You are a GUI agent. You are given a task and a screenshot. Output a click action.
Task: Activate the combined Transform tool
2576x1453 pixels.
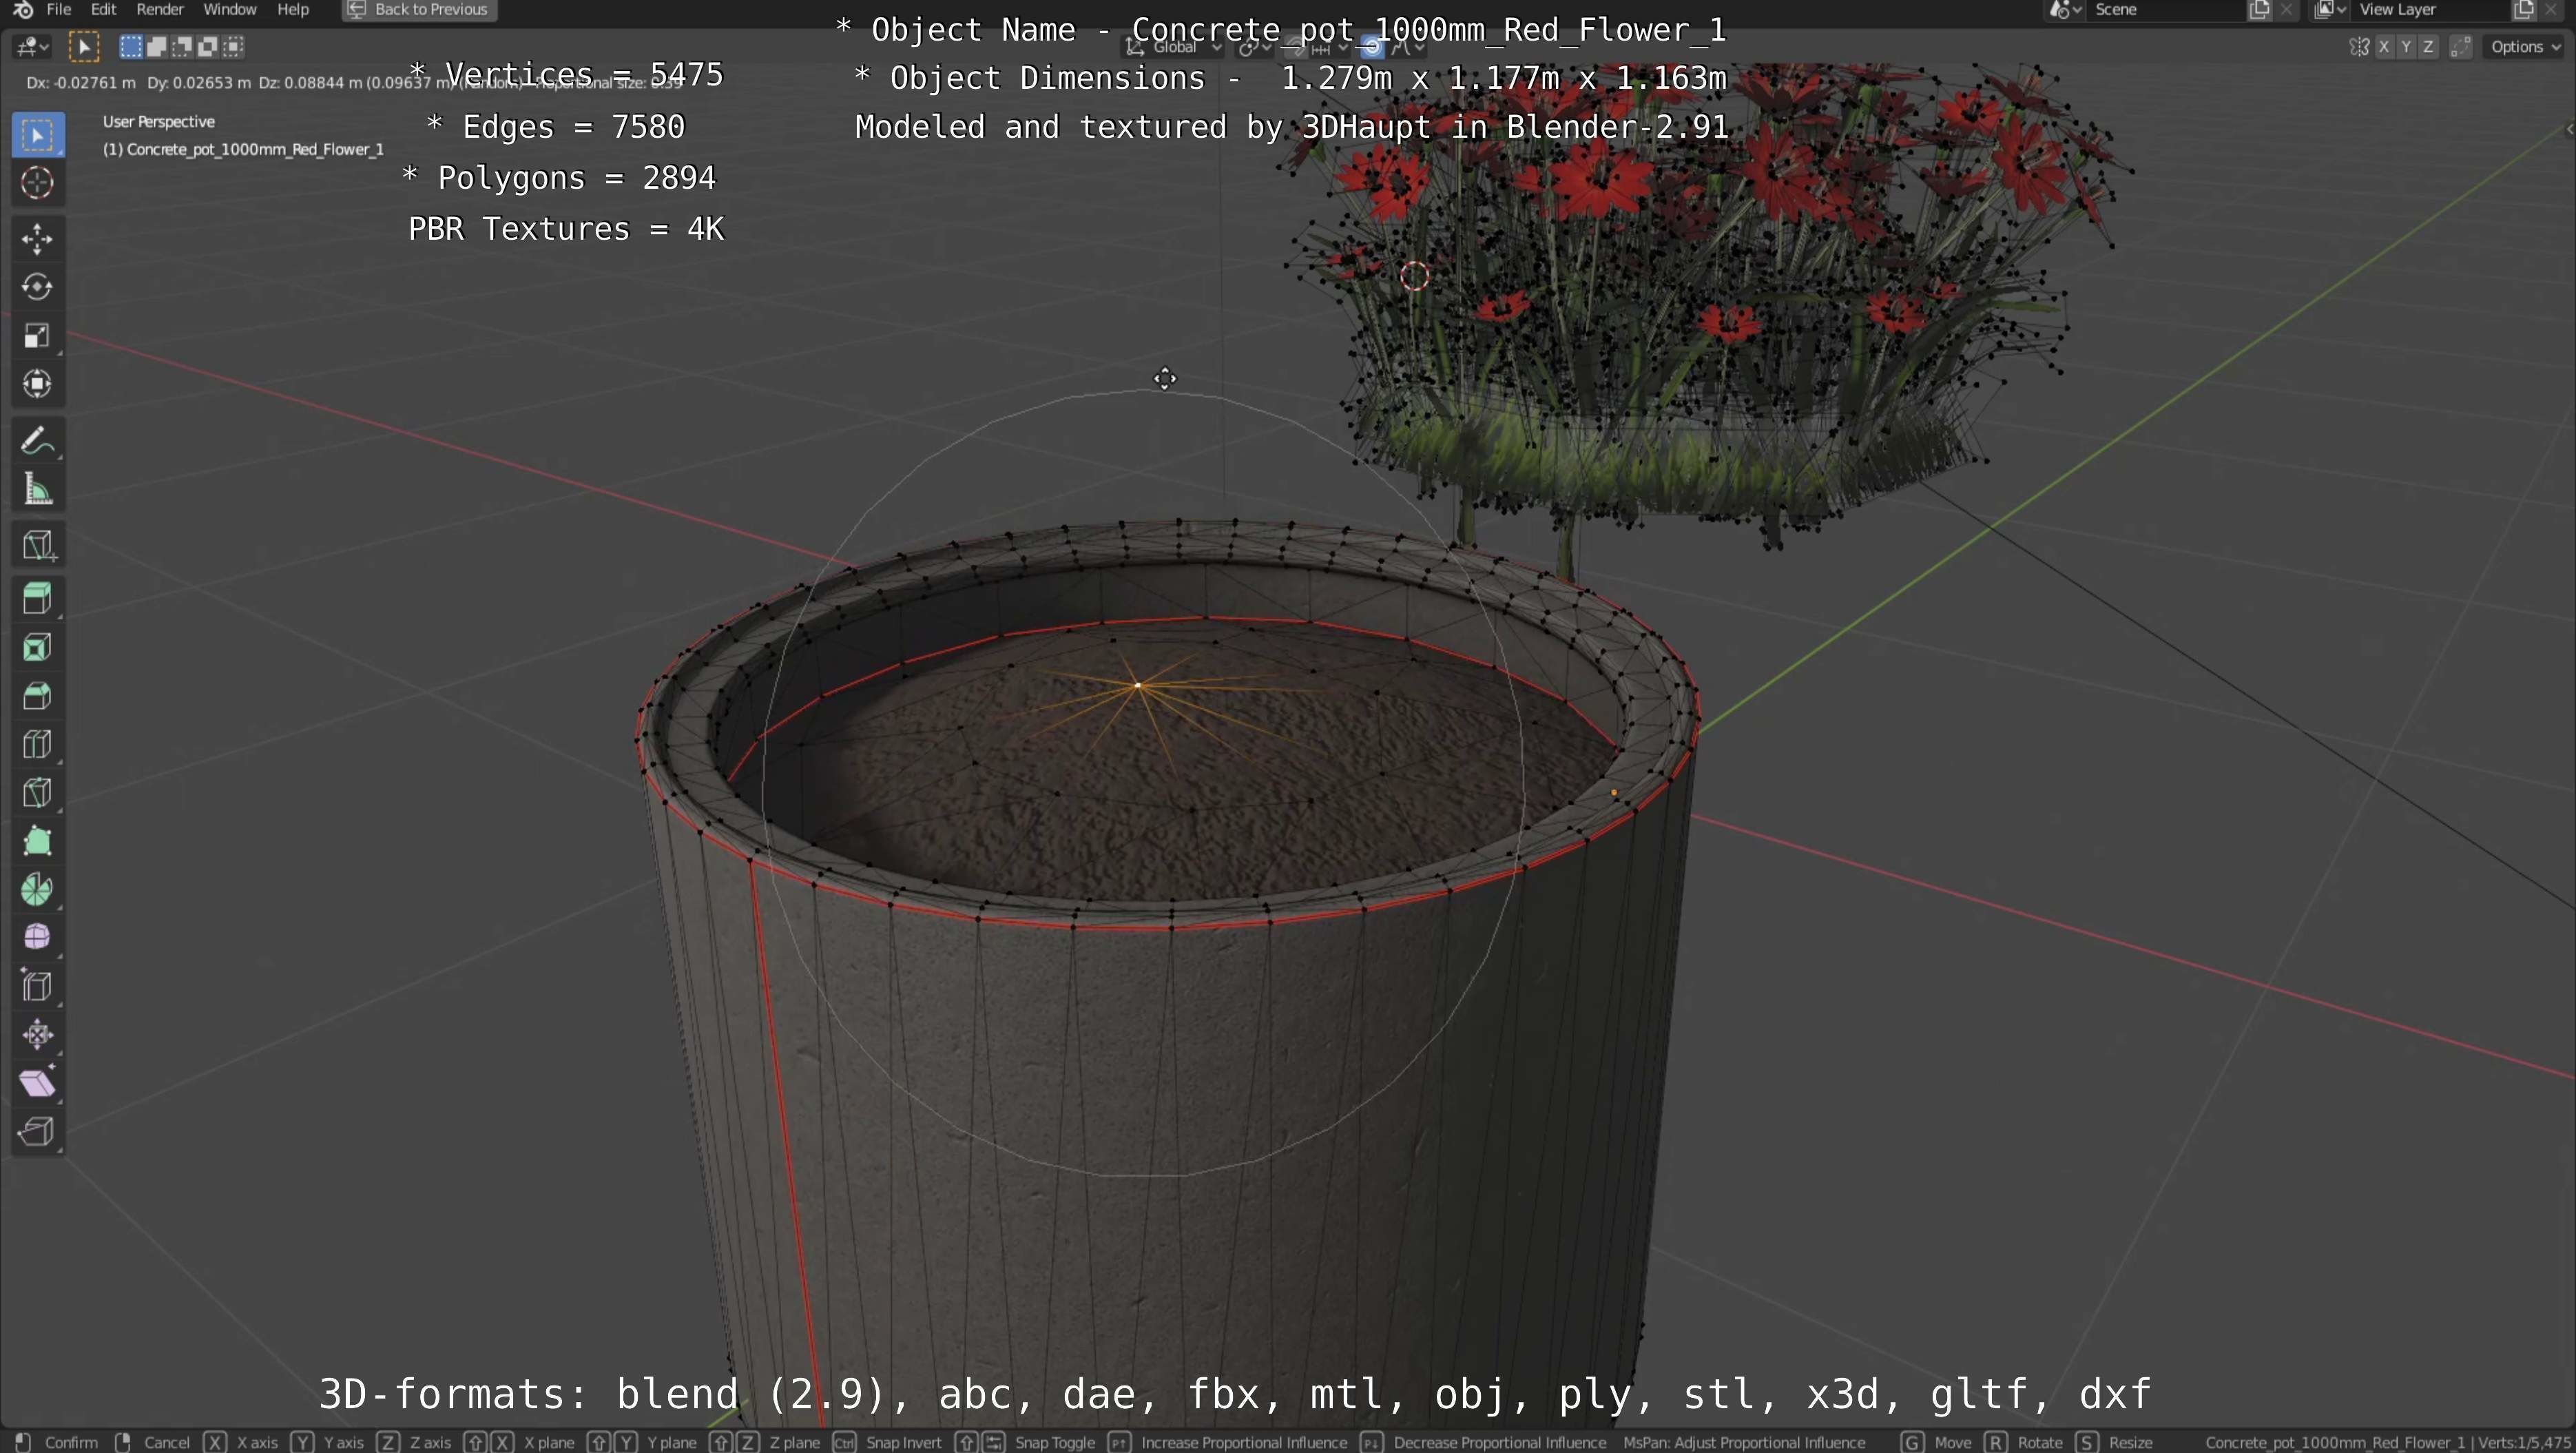point(38,384)
